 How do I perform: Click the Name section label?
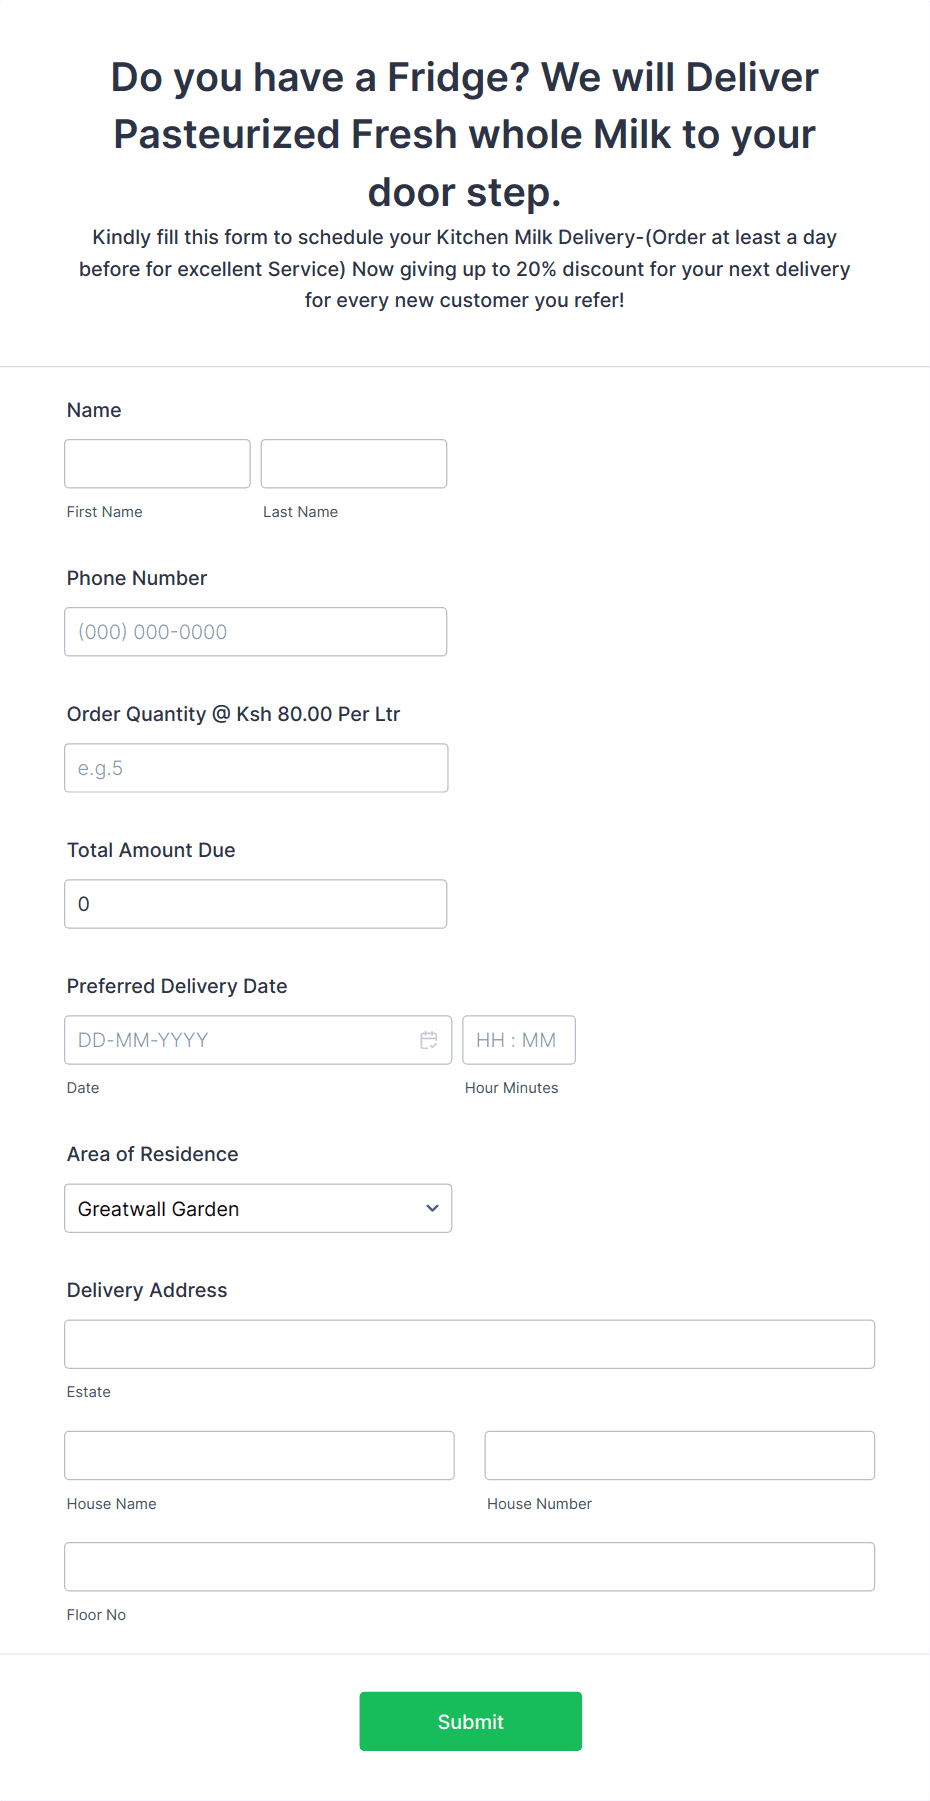(94, 410)
